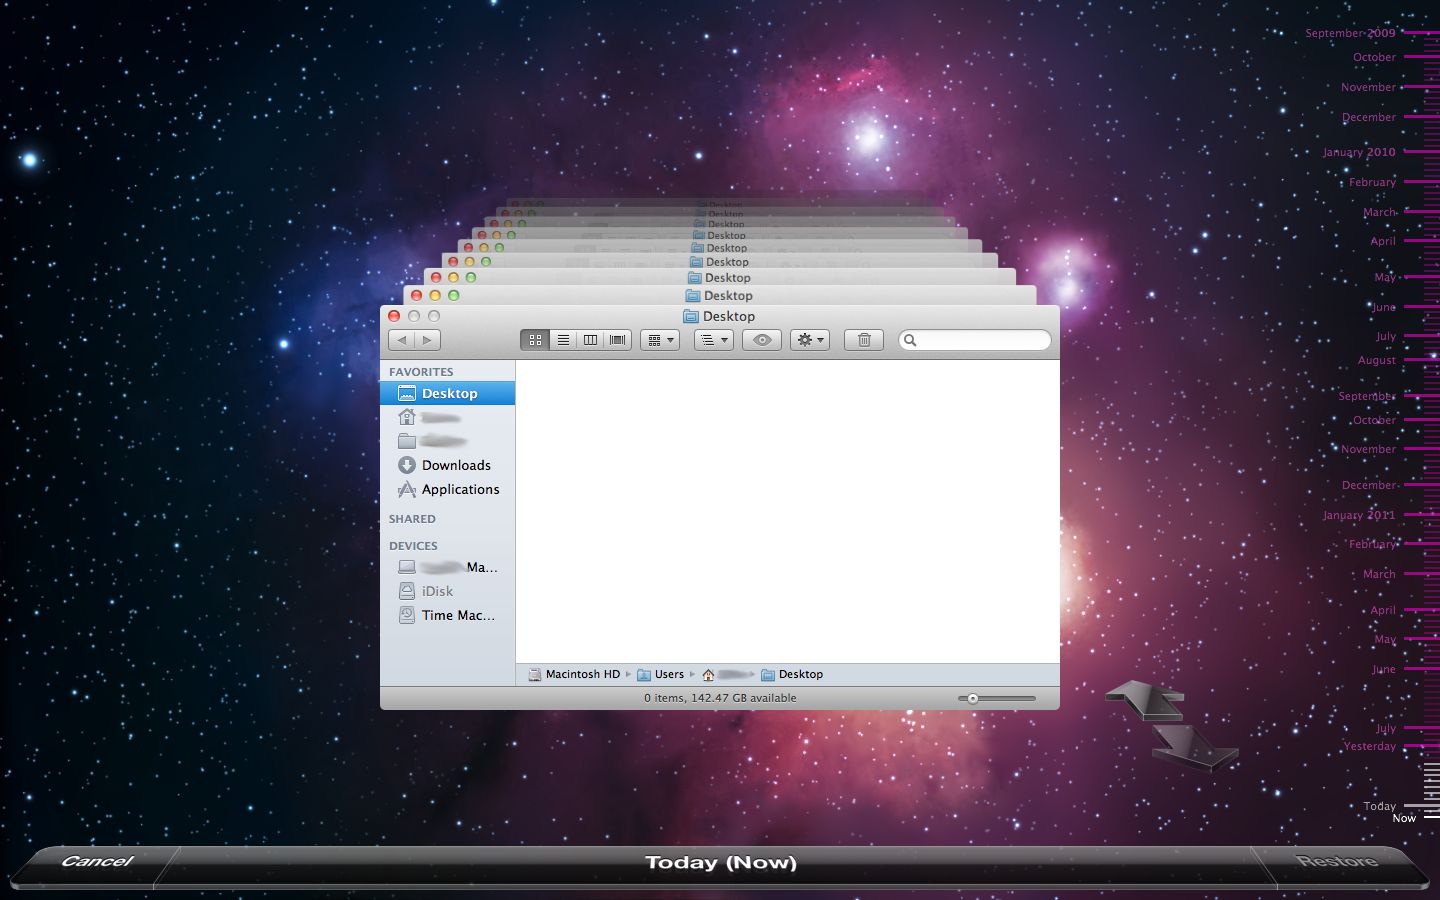Select the previous Desktop snapshot window behind
The height and width of the screenshot is (900, 1440).
(x=720, y=295)
